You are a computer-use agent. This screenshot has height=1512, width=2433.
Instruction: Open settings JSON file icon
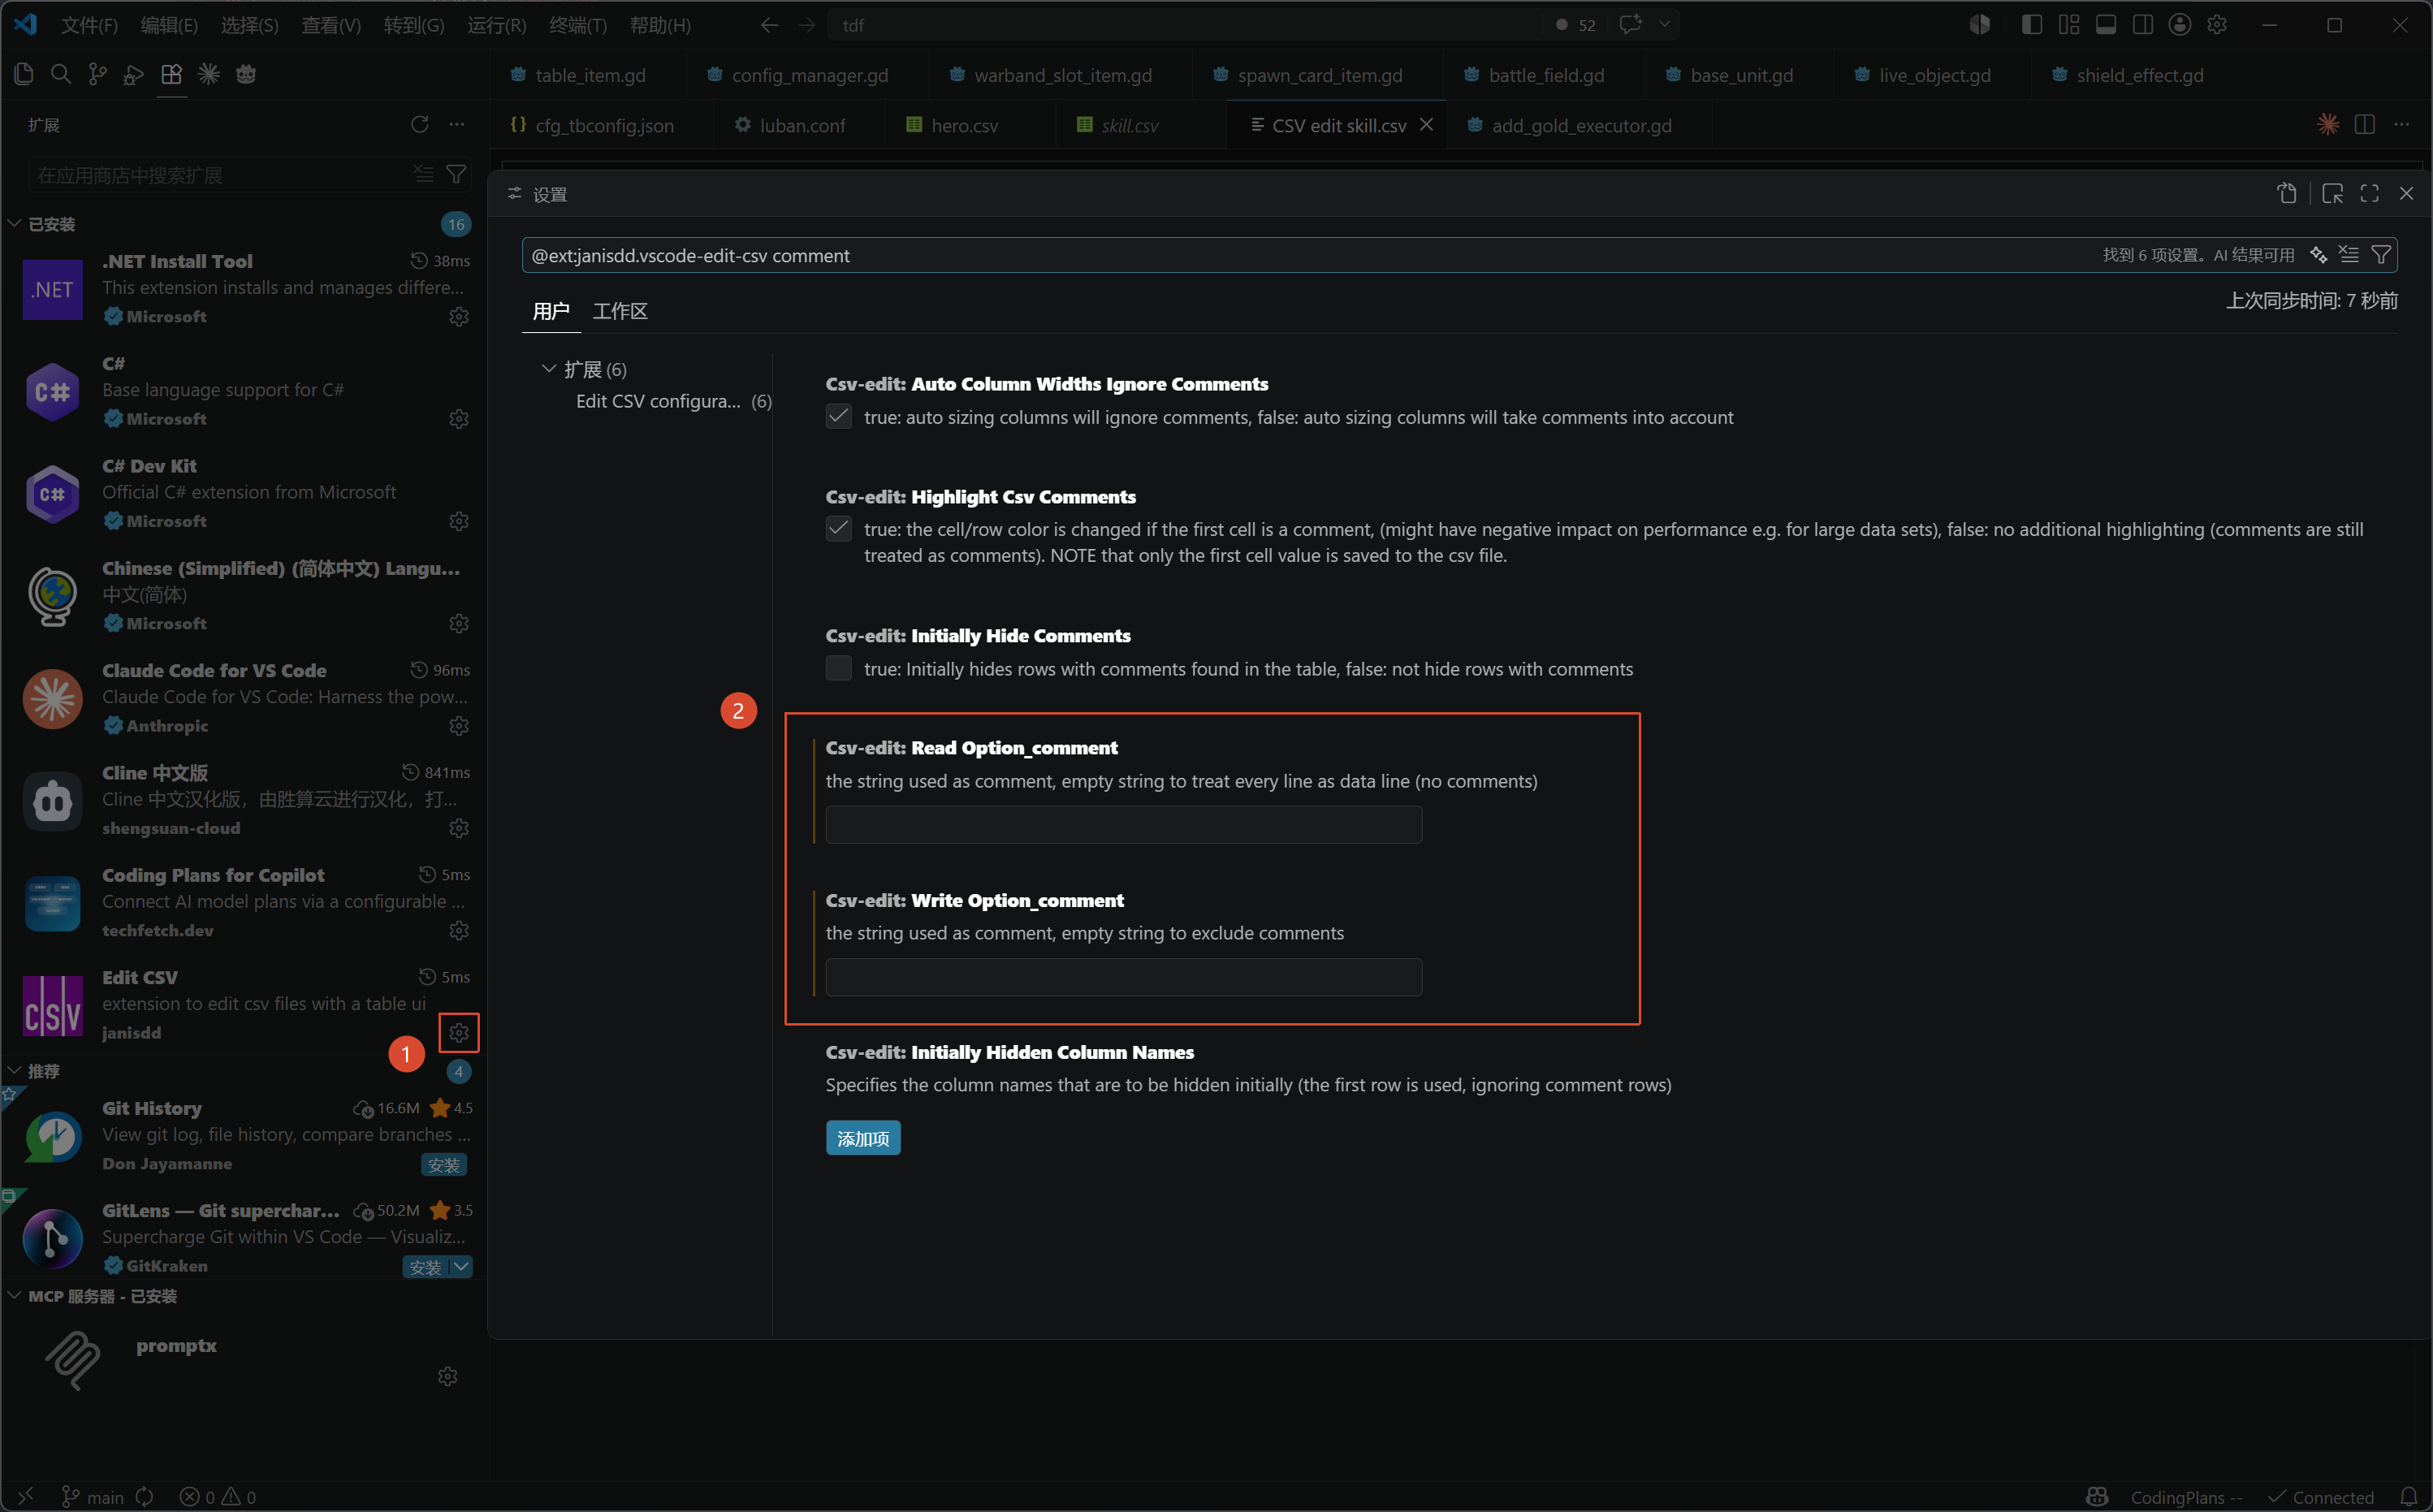(2287, 193)
